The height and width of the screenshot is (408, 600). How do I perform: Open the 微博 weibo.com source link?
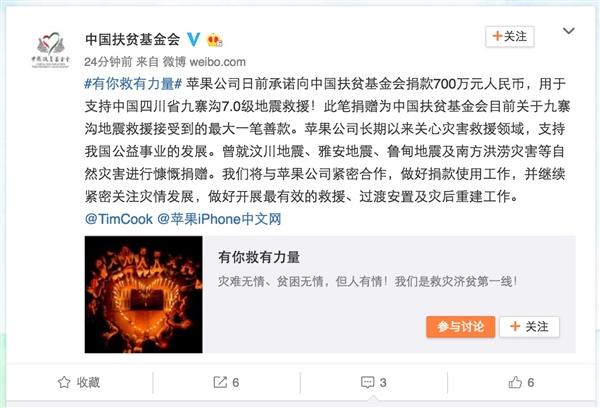tap(204, 62)
